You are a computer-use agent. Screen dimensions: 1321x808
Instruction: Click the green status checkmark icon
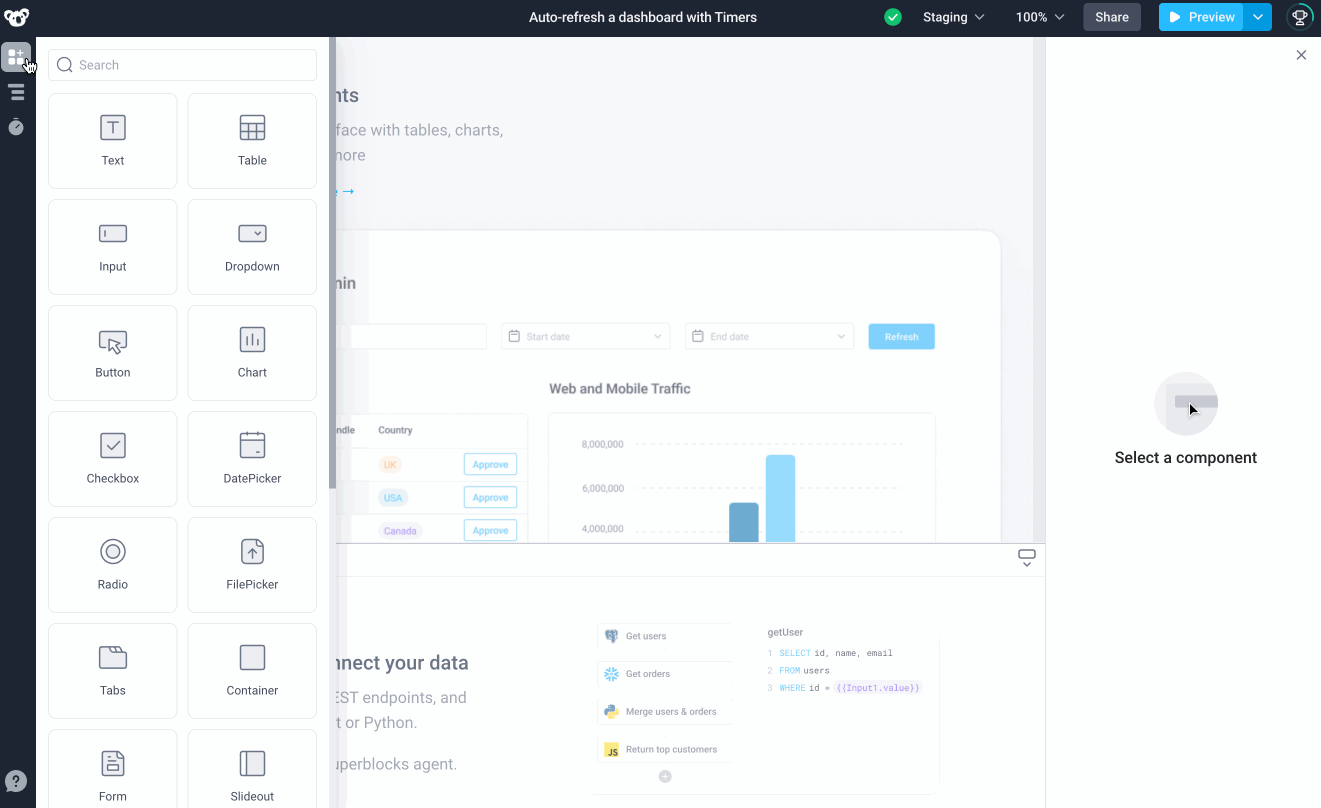click(893, 17)
